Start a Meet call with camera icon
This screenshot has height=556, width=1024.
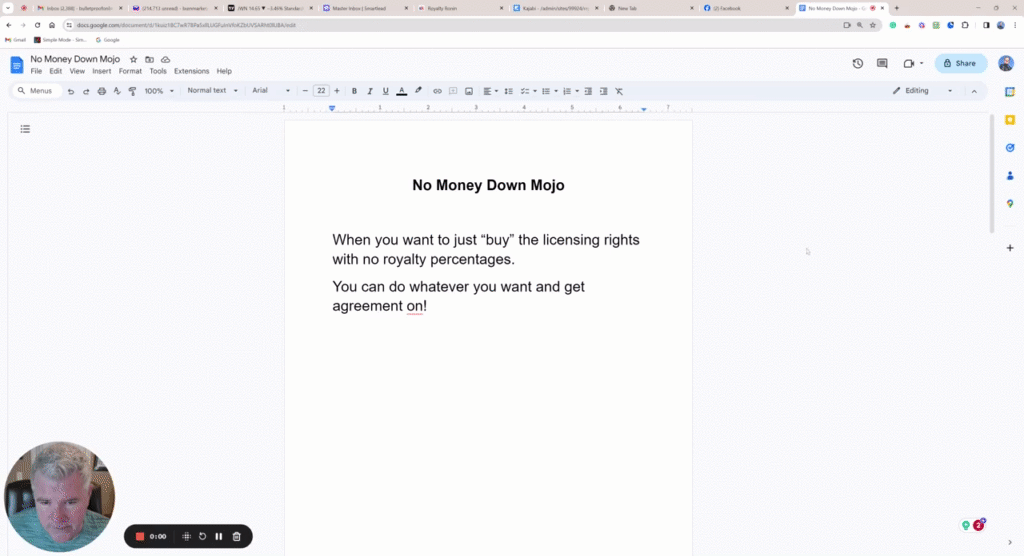tap(908, 63)
